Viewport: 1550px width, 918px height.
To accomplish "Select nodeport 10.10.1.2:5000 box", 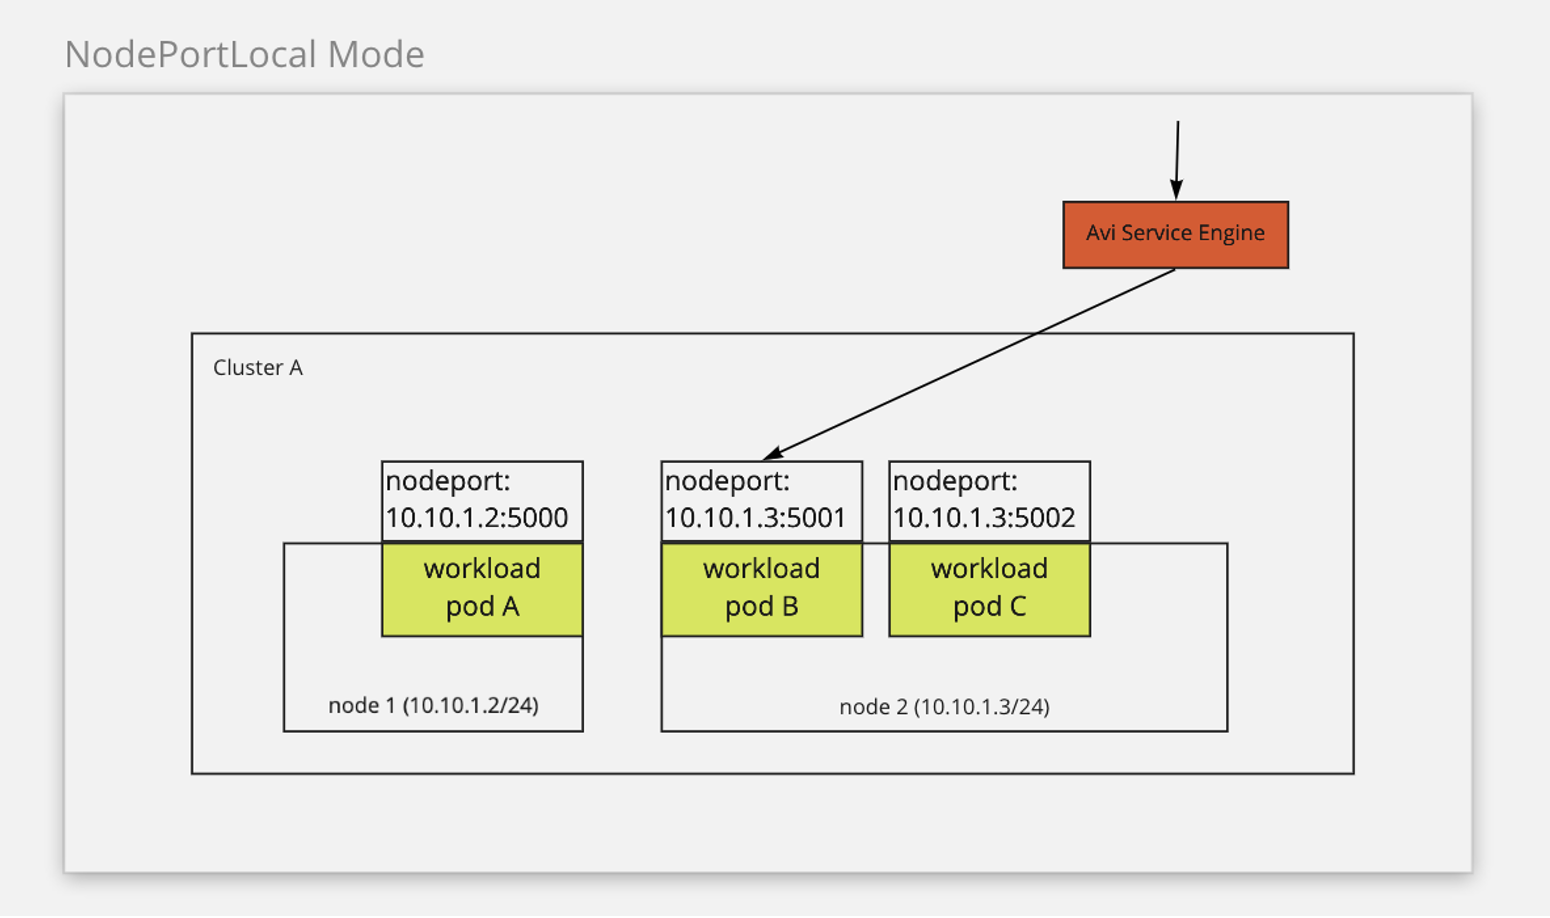I will [x=482, y=501].
